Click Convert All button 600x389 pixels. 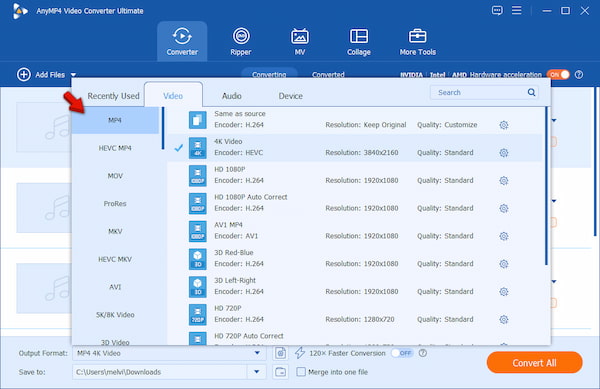pos(534,363)
